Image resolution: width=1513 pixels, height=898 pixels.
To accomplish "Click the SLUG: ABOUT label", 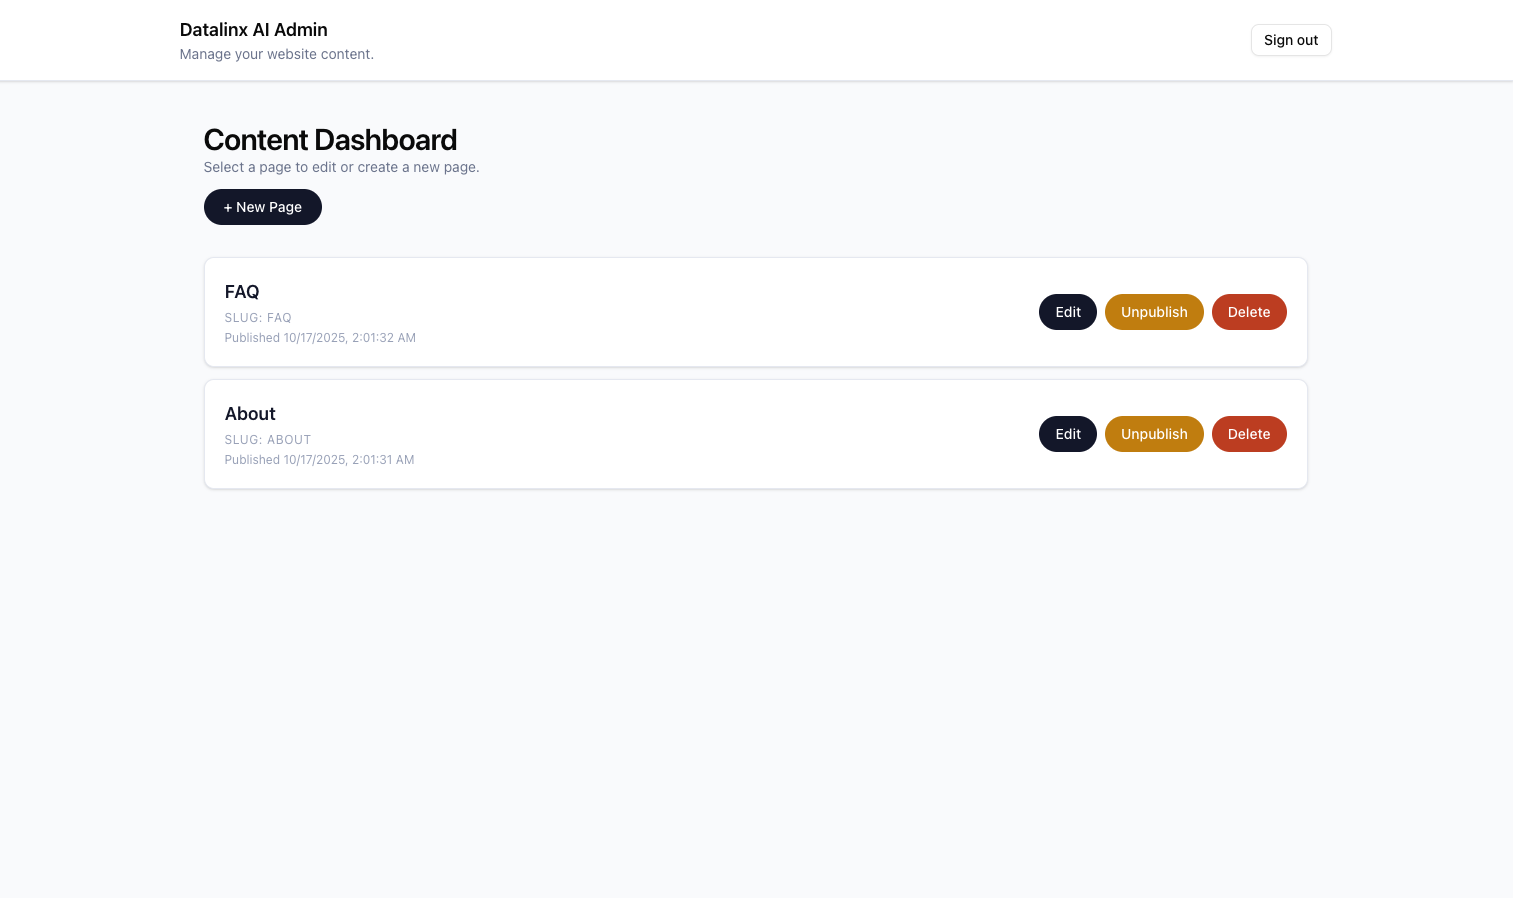I will (268, 440).
